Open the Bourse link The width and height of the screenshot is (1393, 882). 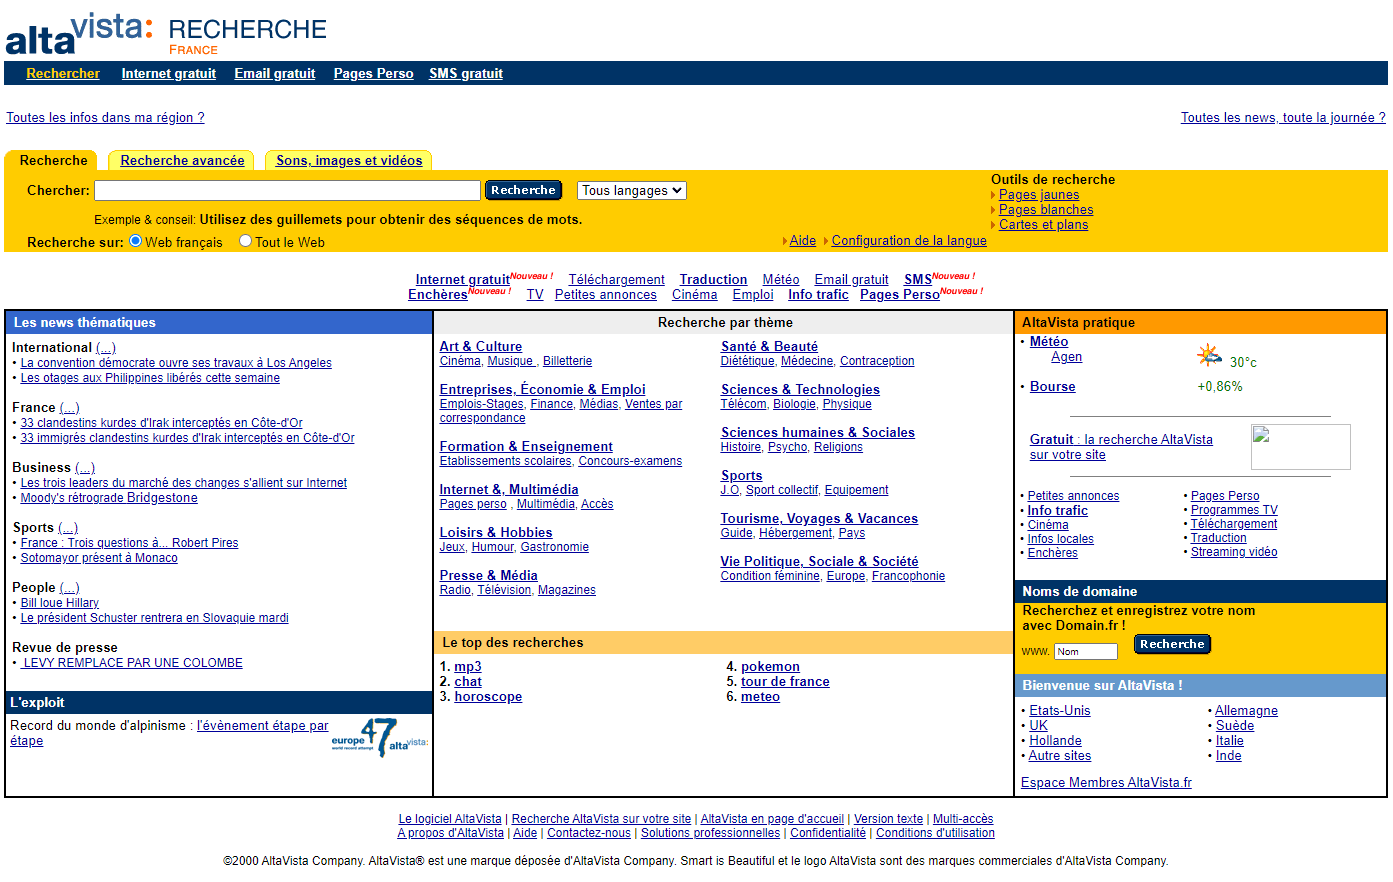click(1053, 386)
